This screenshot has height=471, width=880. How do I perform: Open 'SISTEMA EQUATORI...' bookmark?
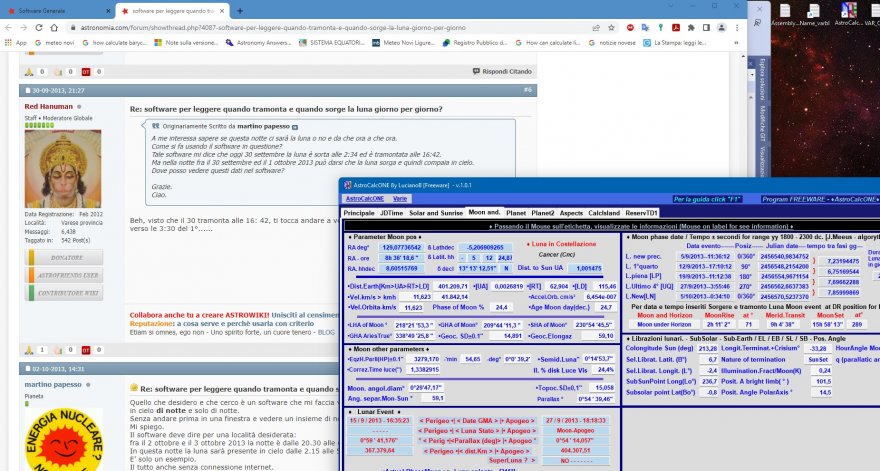coord(332,43)
